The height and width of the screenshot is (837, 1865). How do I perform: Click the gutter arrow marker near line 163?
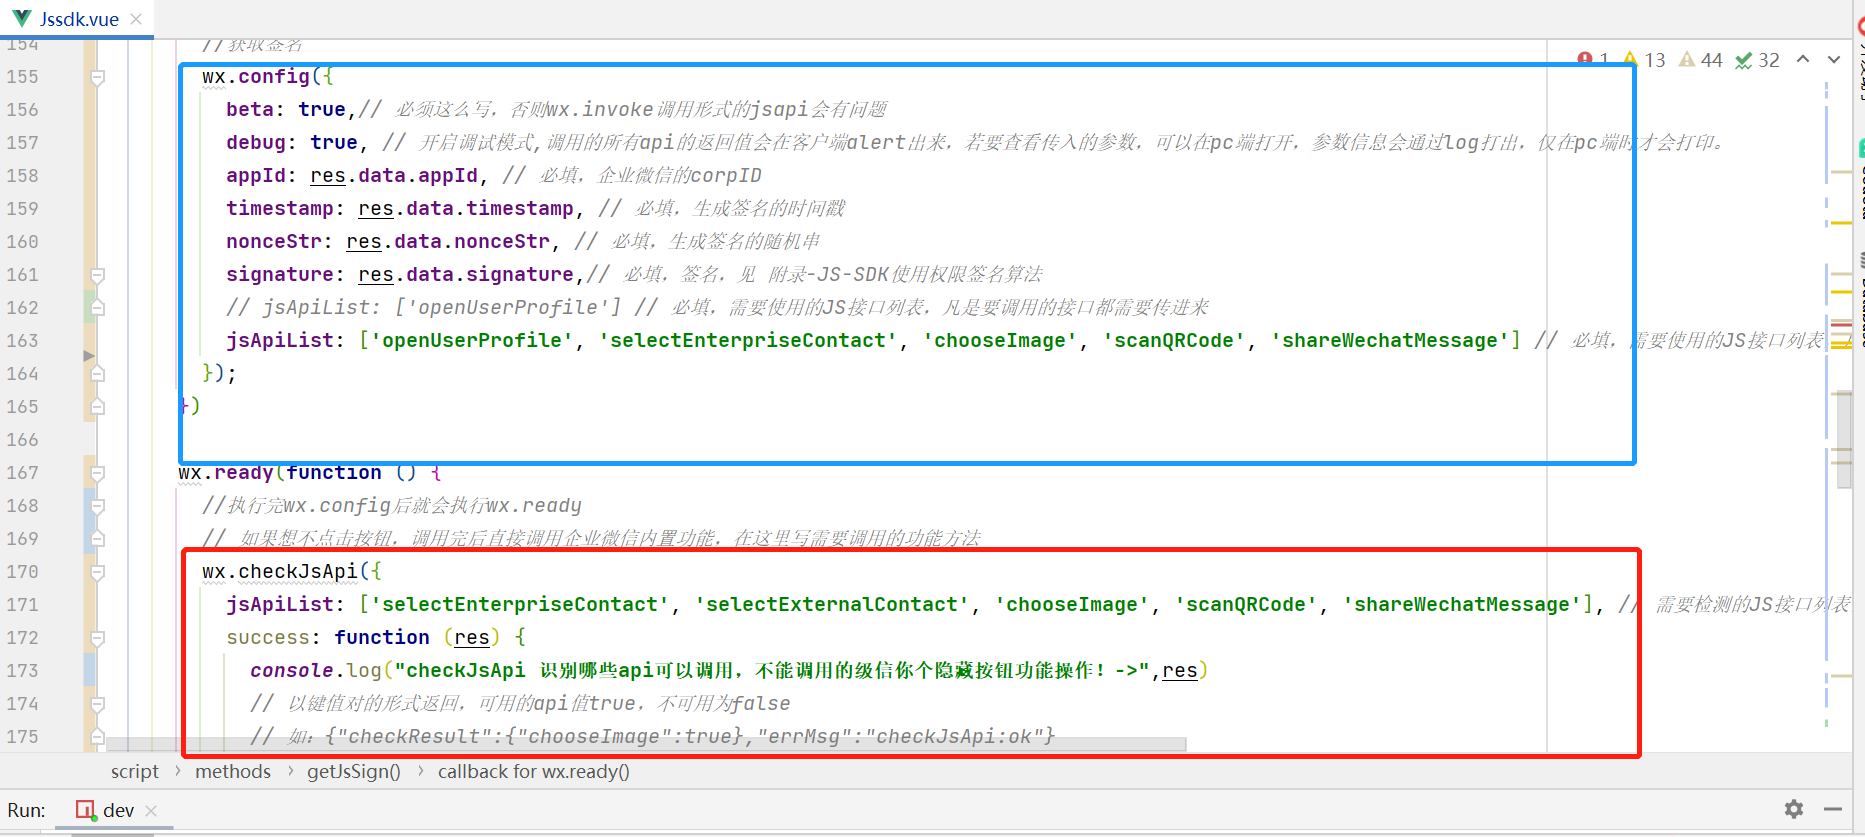[x=89, y=355]
